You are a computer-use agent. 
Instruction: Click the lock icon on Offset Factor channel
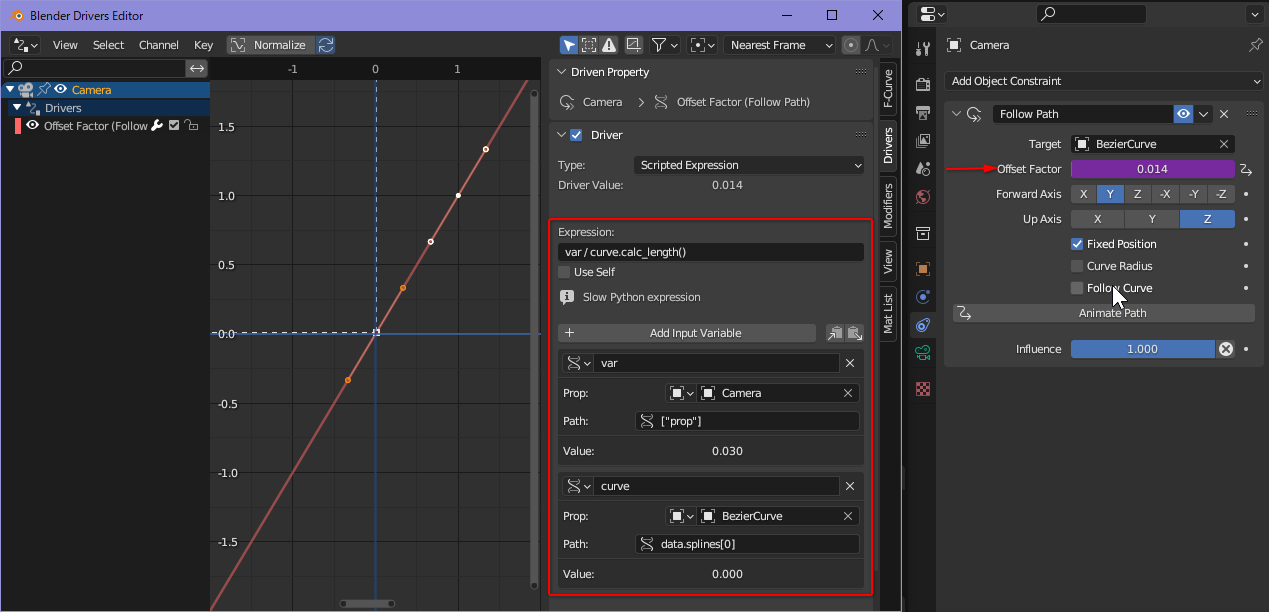click(191, 126)
